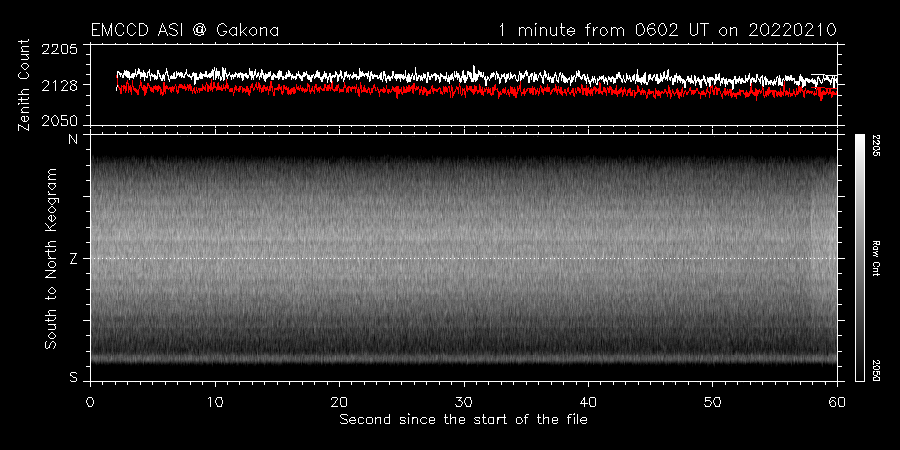Viewport: 900px width, 450px height.
Task: Click the 2205 label atop the colorbar
Action: (875, 147)
